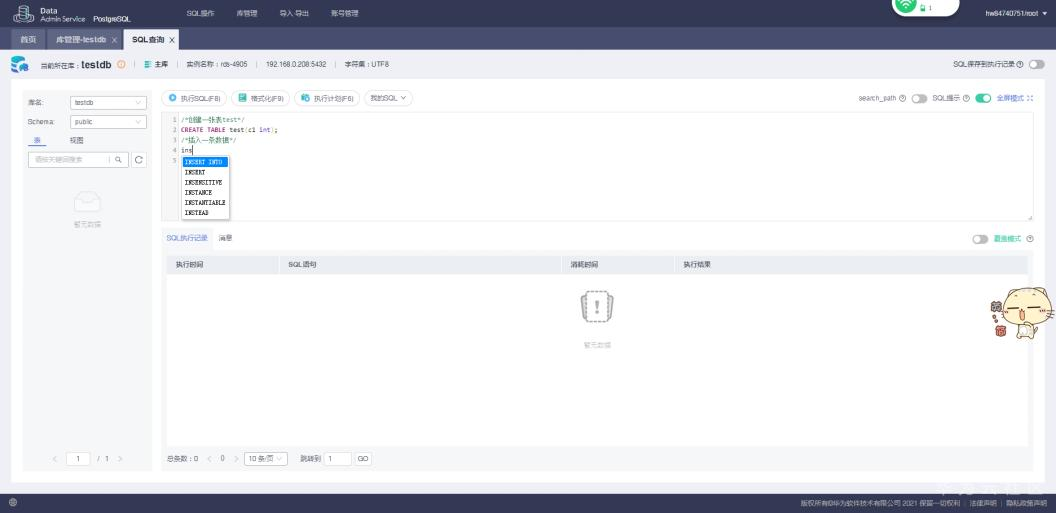Click help icon next to SQL提示
Viewport: 1056px width, 513px height.
(966, 98)
